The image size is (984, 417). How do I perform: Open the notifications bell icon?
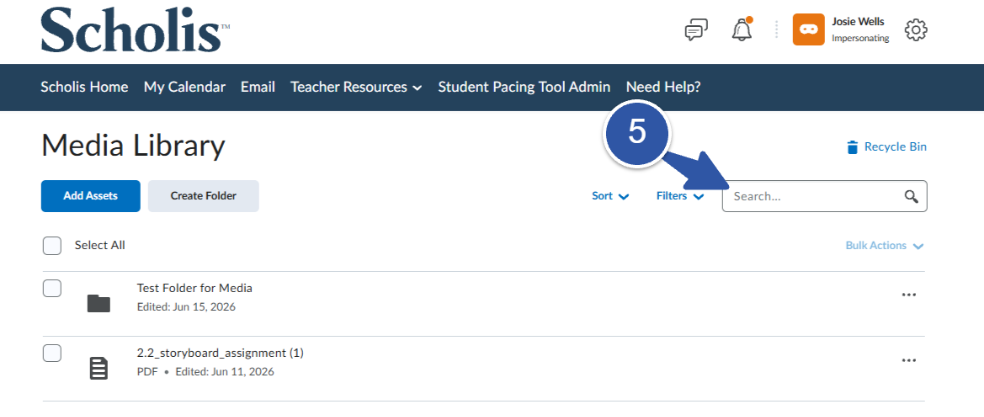742,30
